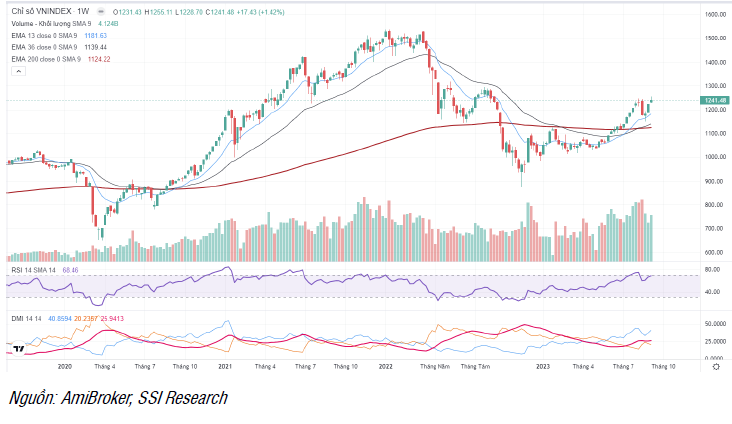Open chart settings via the gear icon

pos(716,367)
